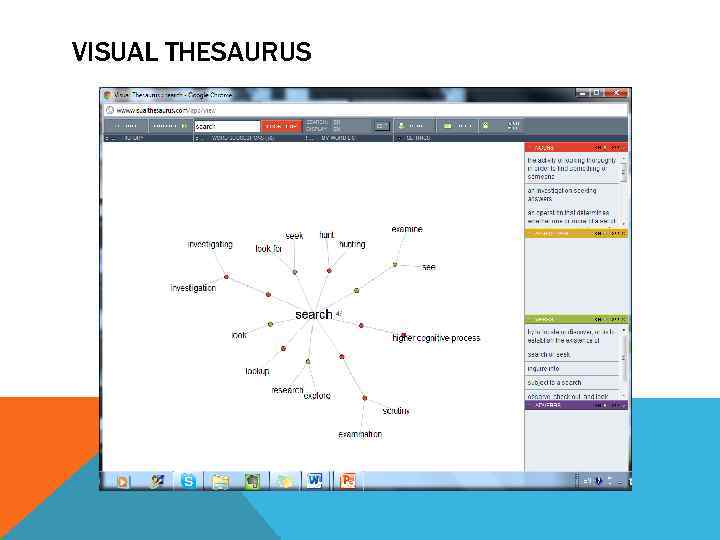The width and height of the screenshot is (720, 540).
Task: Select the phrase "higher cognitive process"
Action: (x=436, y=338)
